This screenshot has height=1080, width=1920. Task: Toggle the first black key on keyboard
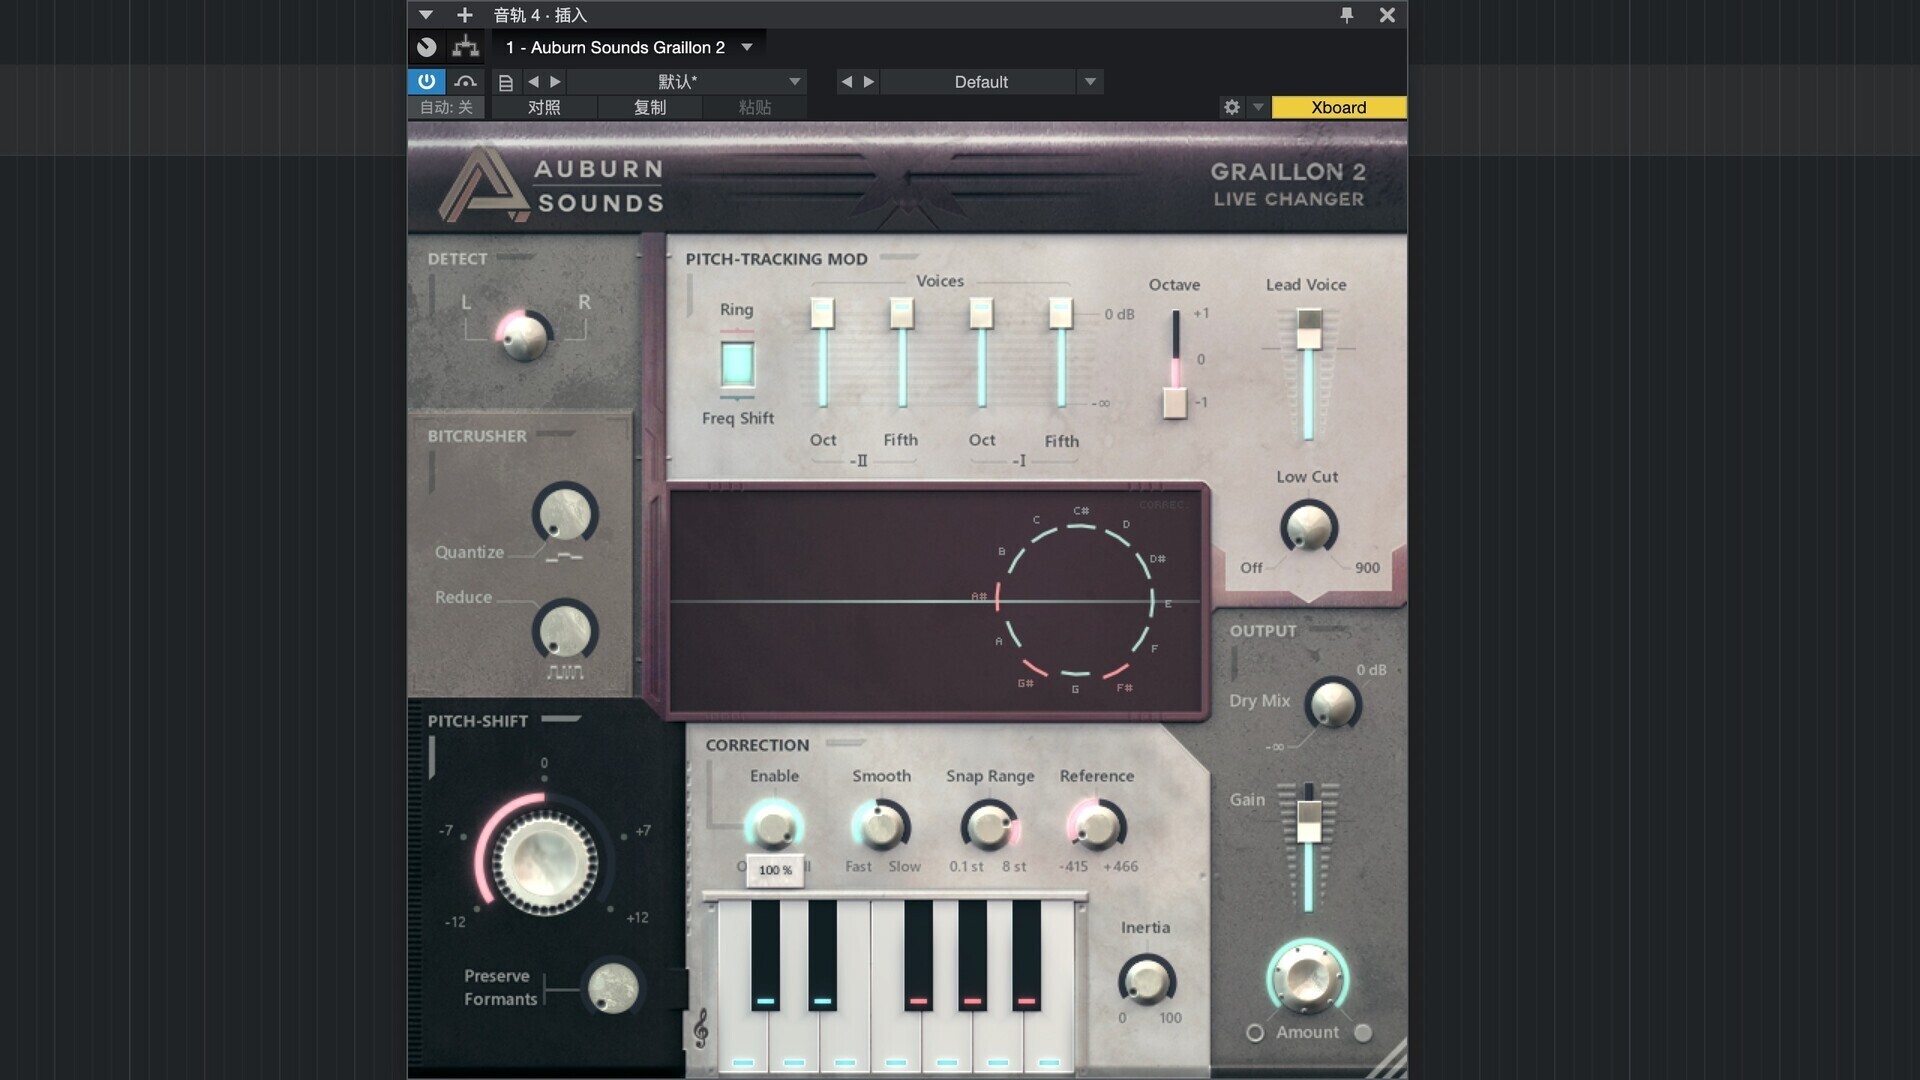pyautogui.click(x=765, y=954)
